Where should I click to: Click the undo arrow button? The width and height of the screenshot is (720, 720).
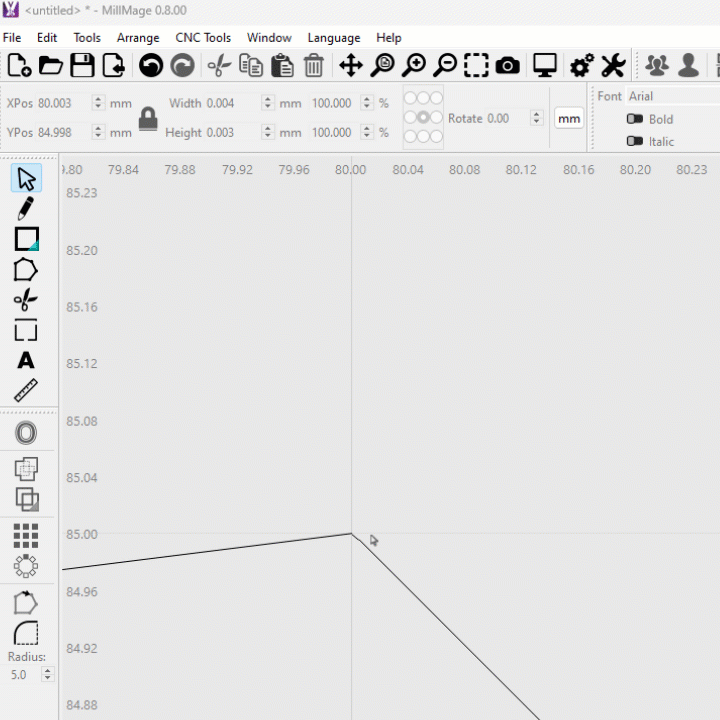pos(151,66)
